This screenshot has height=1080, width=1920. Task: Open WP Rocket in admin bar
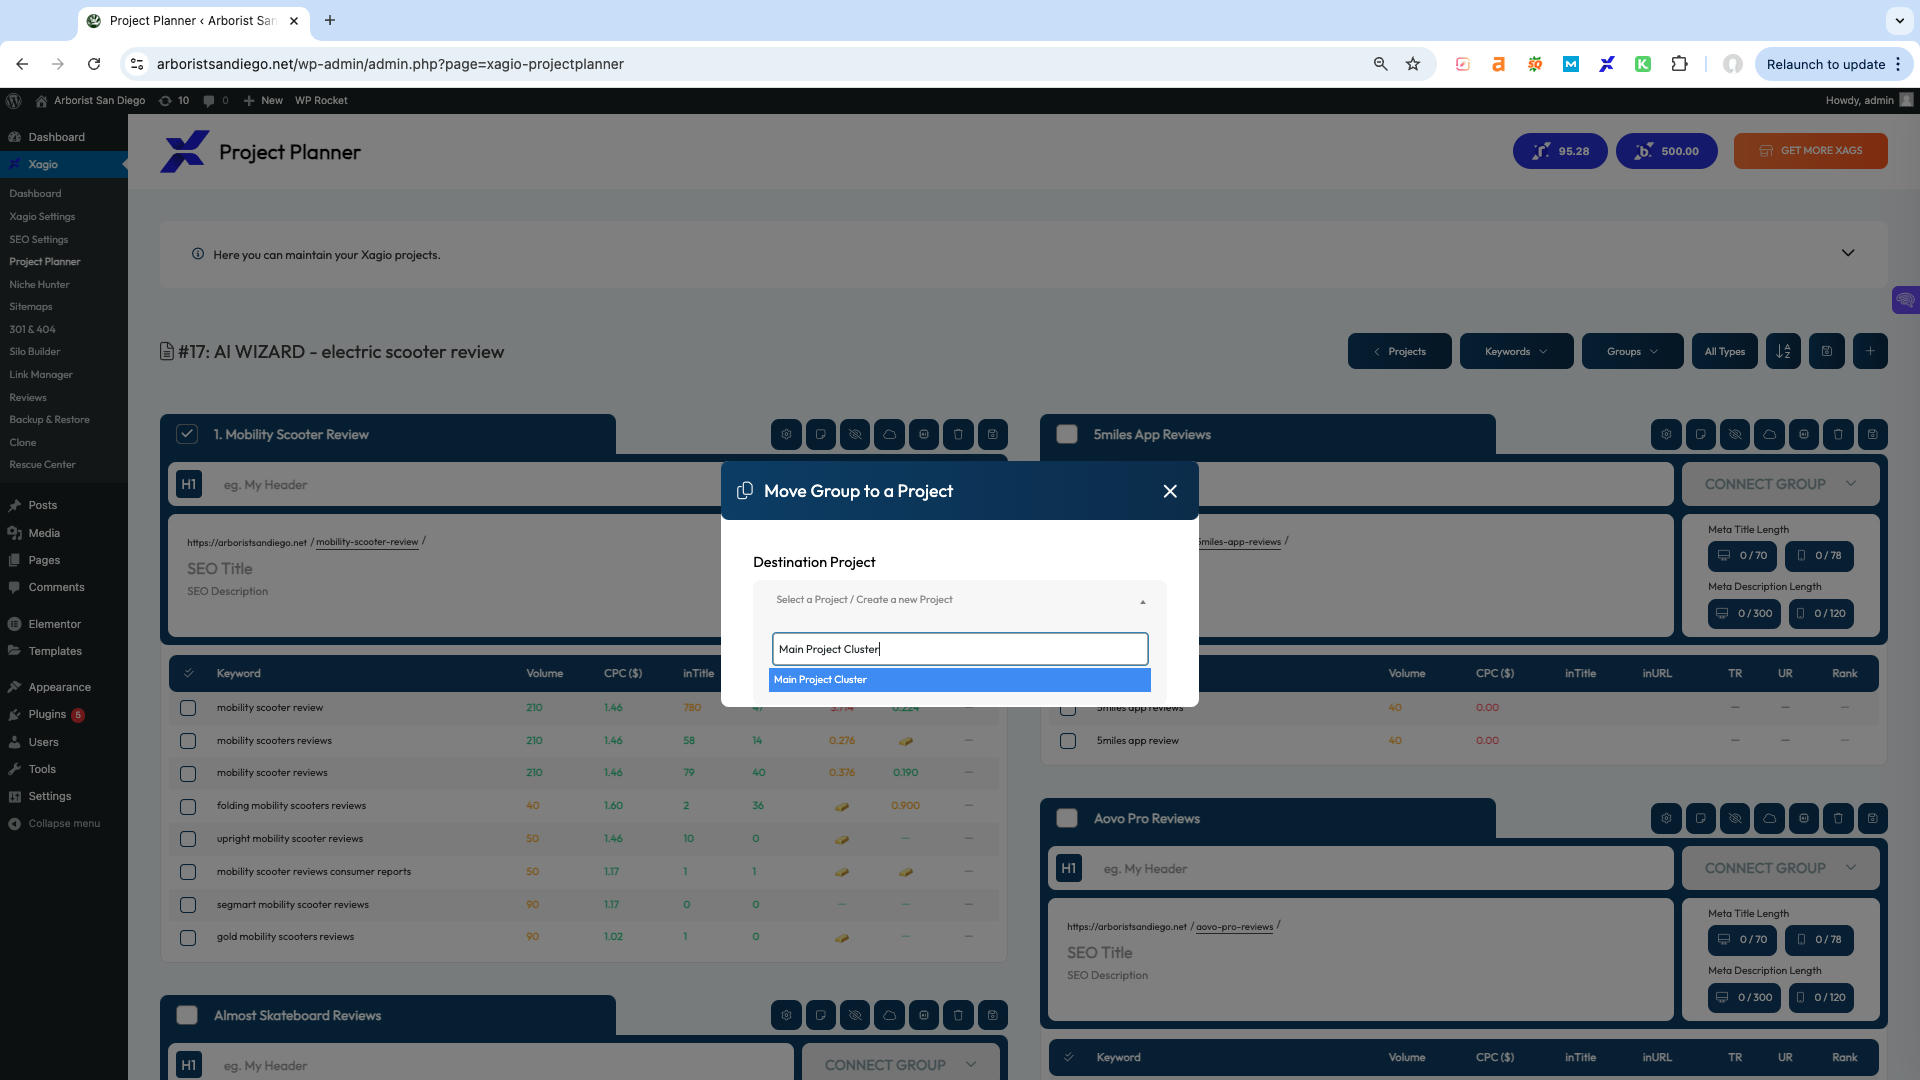click(321, 101)
